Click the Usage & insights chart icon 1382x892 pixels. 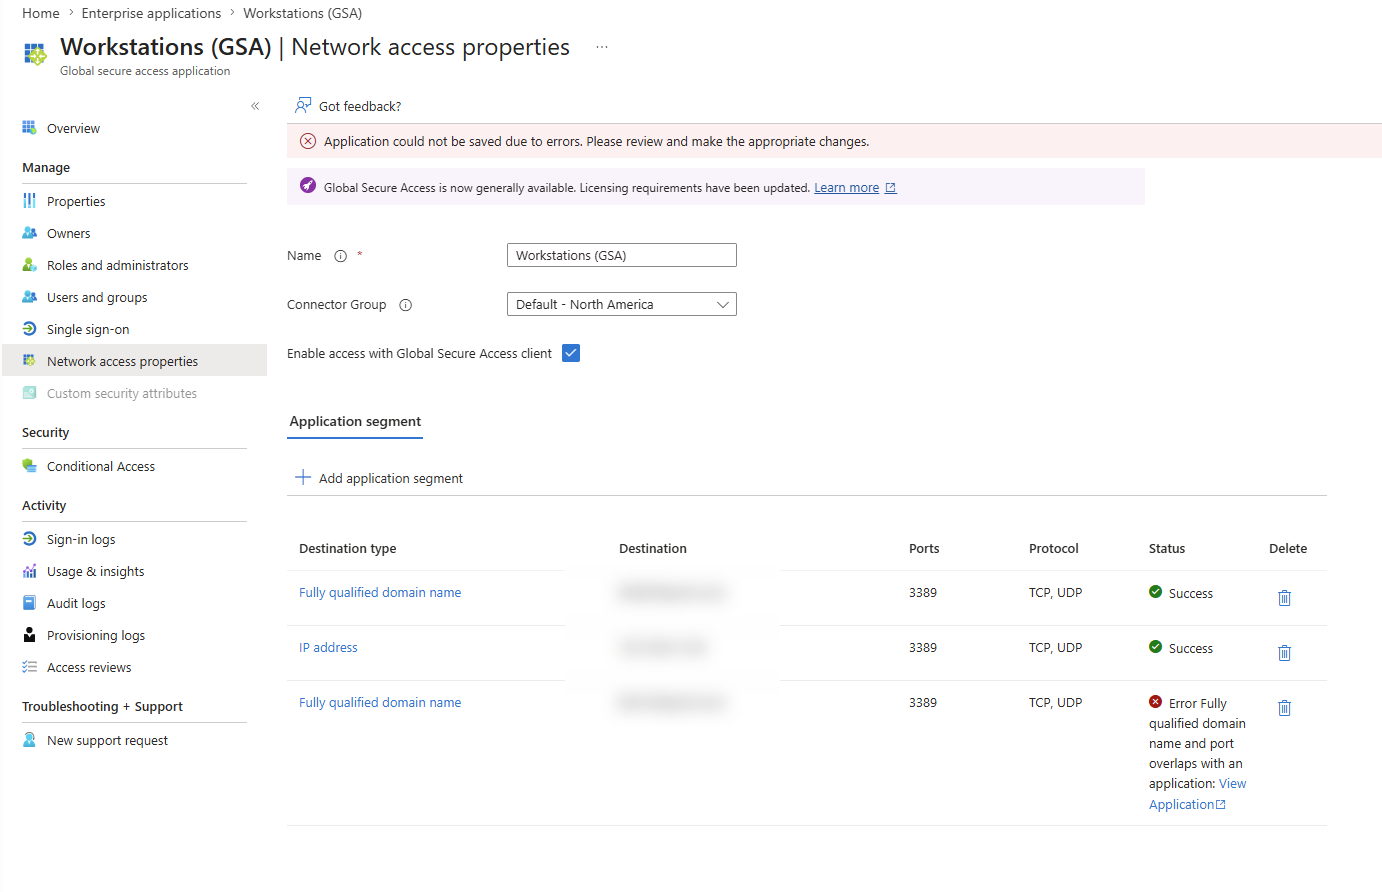pyautogui.click(x=30, y=571)
